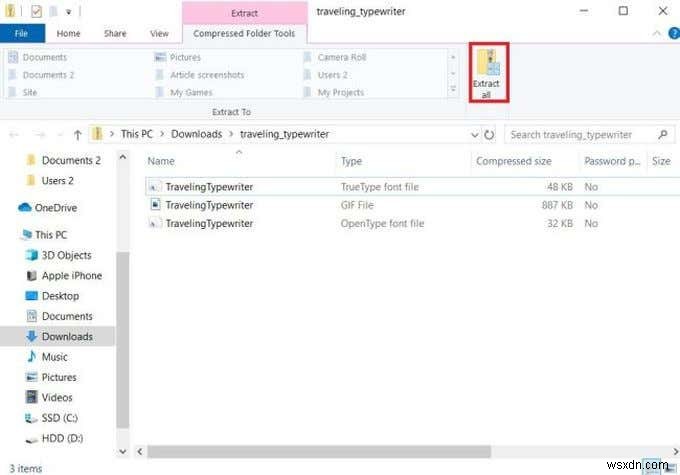Switch to the Share ribbon tab
Viewport: 680px width, 475px height.
115,33
